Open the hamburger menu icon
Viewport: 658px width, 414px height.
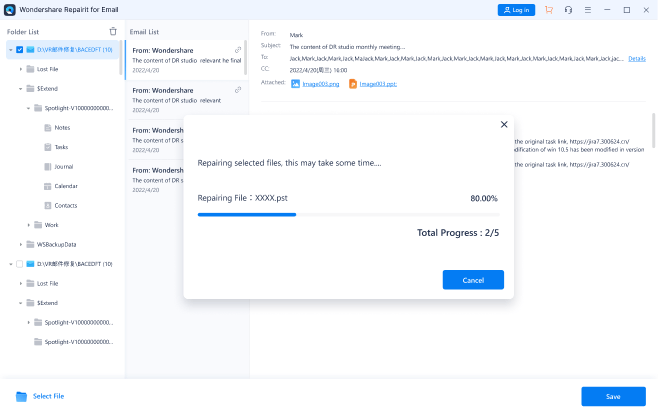[x=588, y=10]
